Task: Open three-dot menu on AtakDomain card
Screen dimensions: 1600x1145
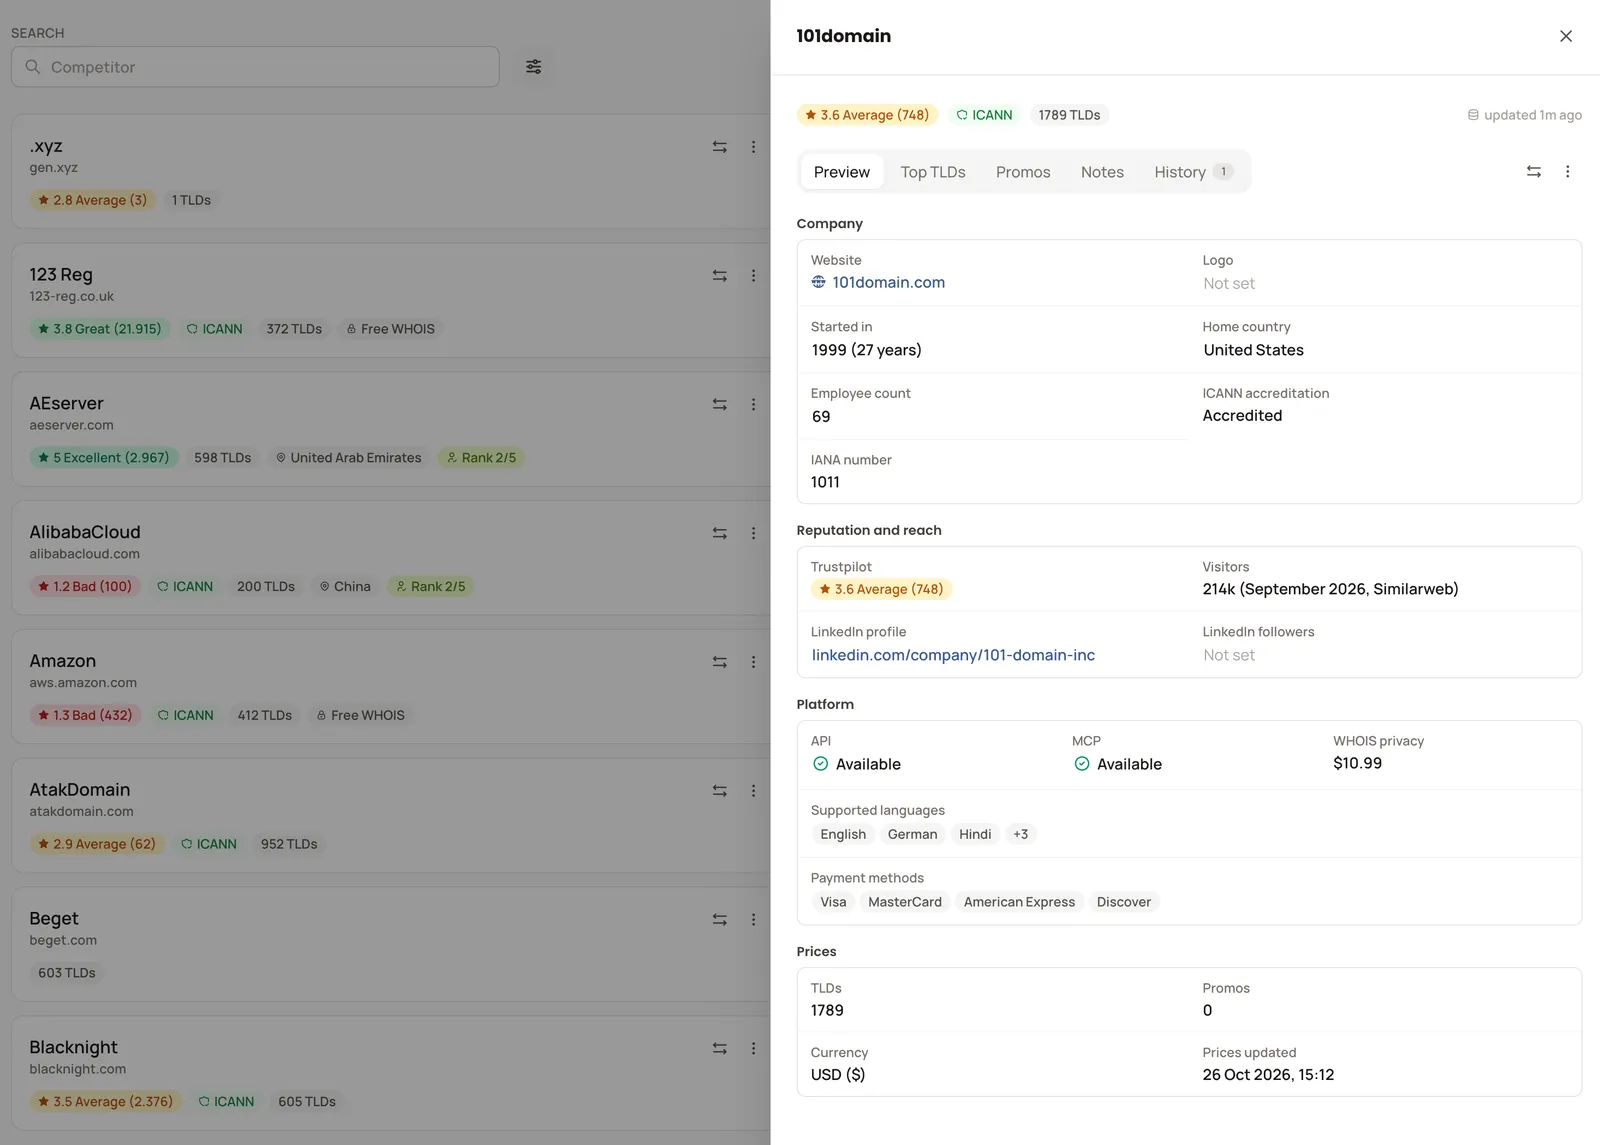Action: [x=753, y=791]
